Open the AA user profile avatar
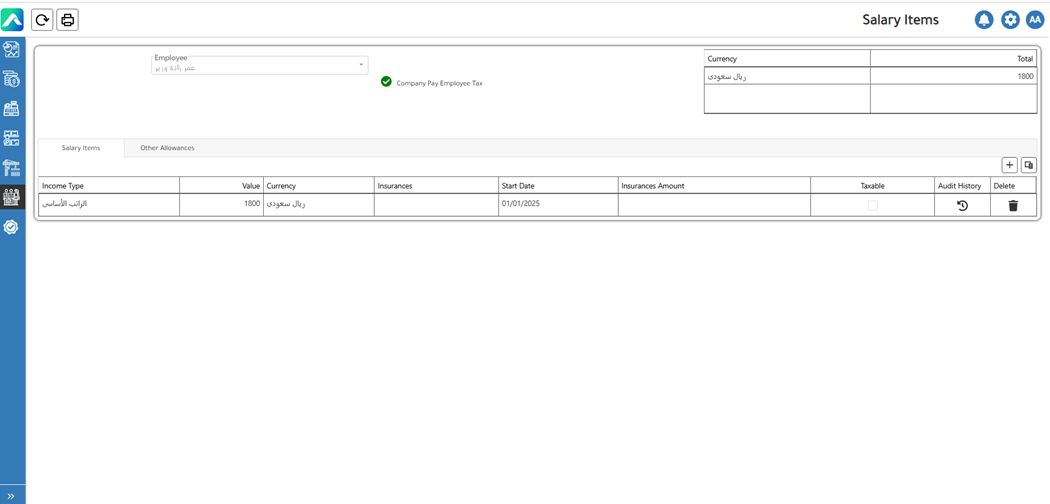Viewport: 1050px width, 504px height. [1035, 20]
